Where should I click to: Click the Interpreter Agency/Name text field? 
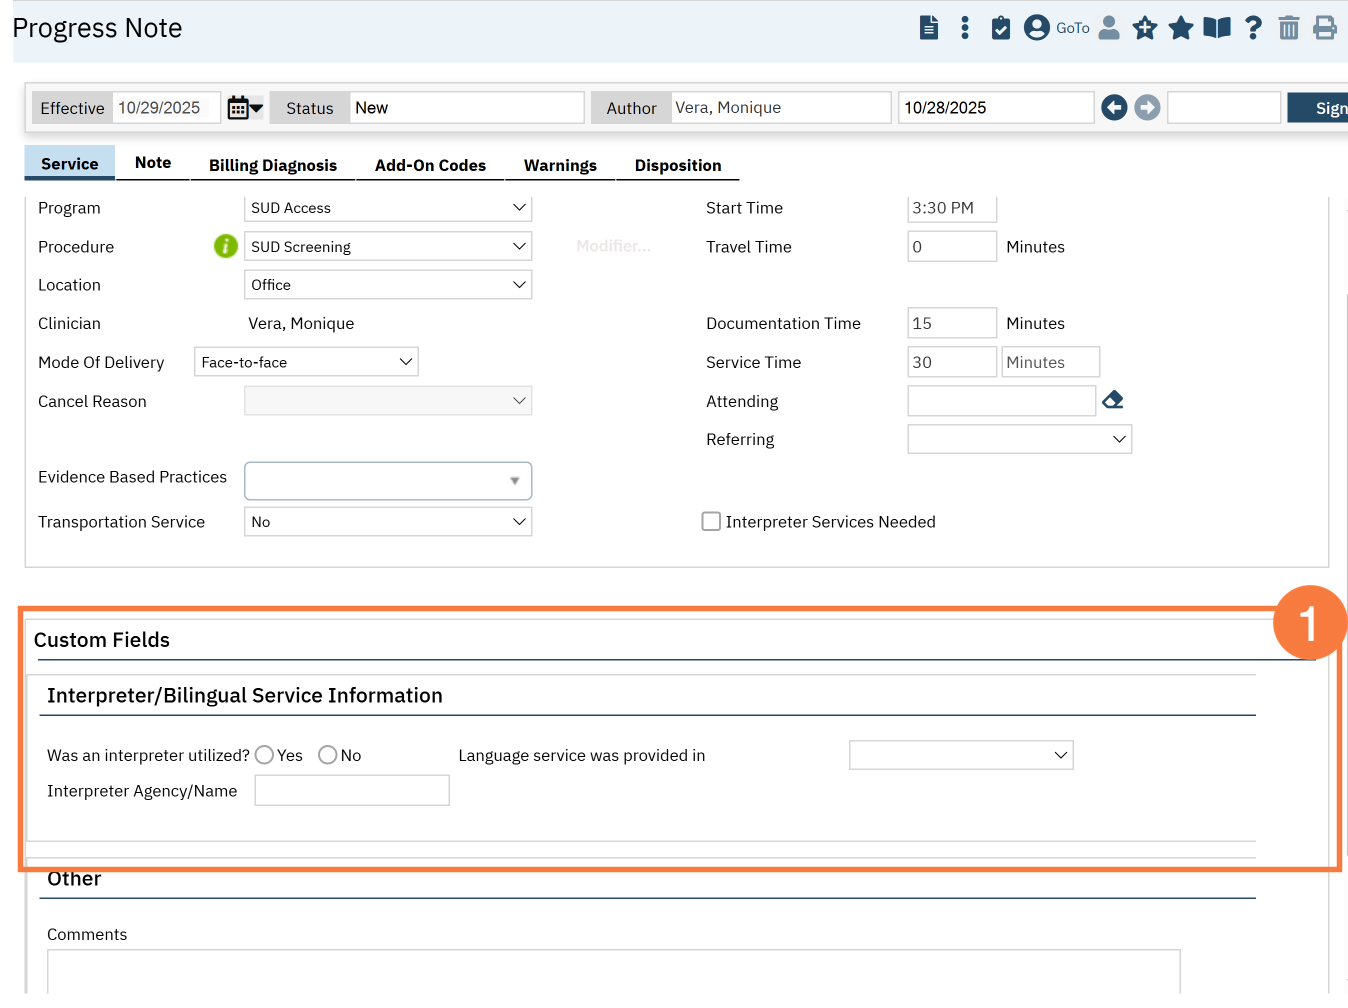click(x=352, y=791)
